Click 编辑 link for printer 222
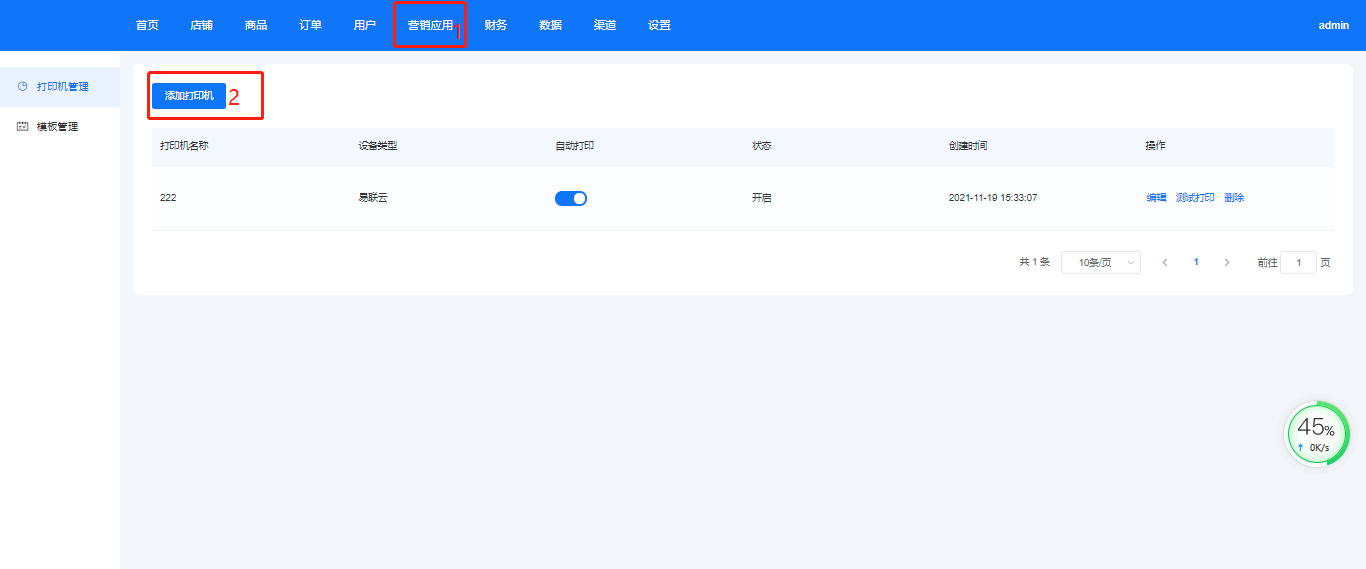1366x569 pixels. tap(1156, 198)
